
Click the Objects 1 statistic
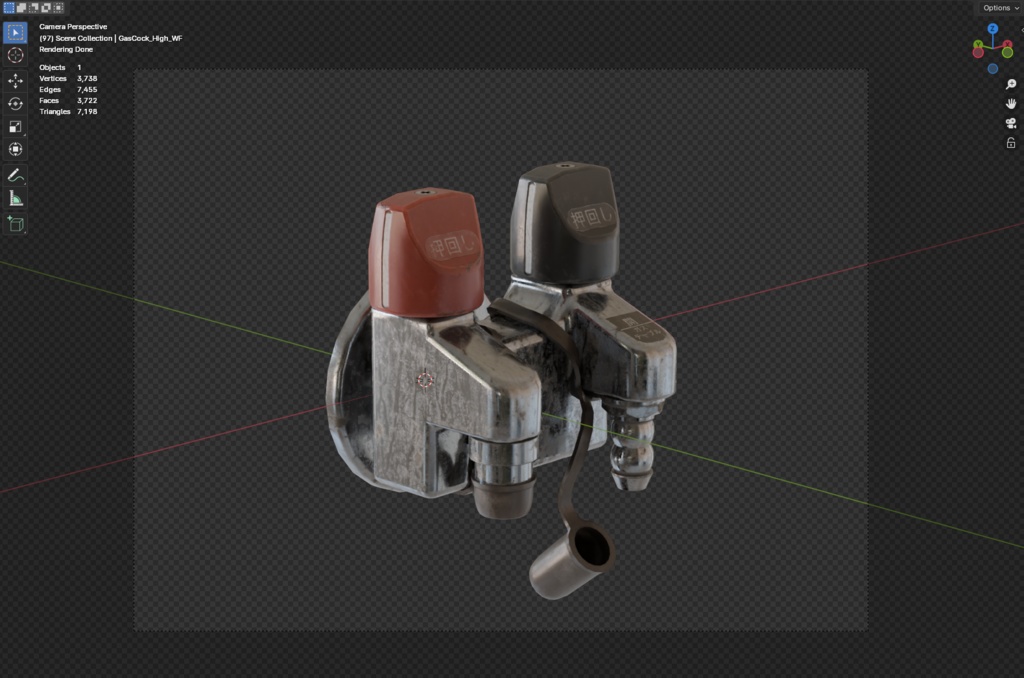point(60,67)
